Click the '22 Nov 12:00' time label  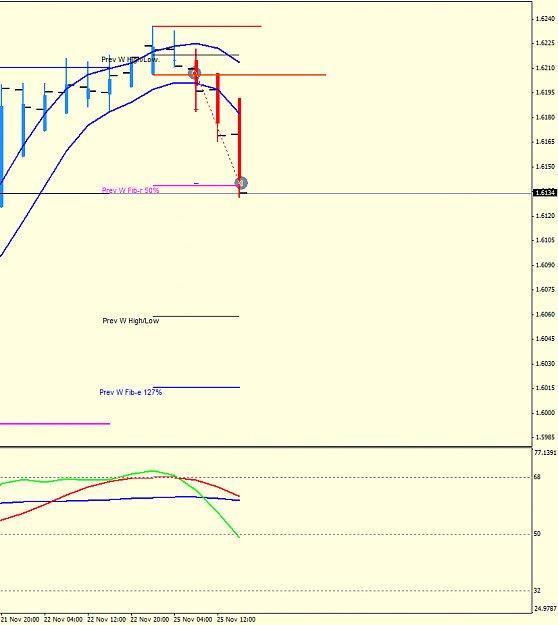(x=106, y=619)
